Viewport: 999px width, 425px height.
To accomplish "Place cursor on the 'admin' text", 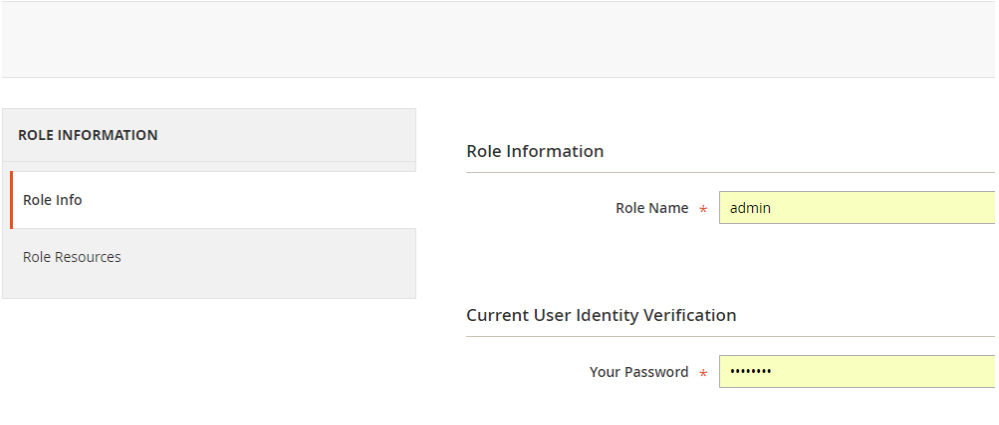I will (x=750, y=208).
